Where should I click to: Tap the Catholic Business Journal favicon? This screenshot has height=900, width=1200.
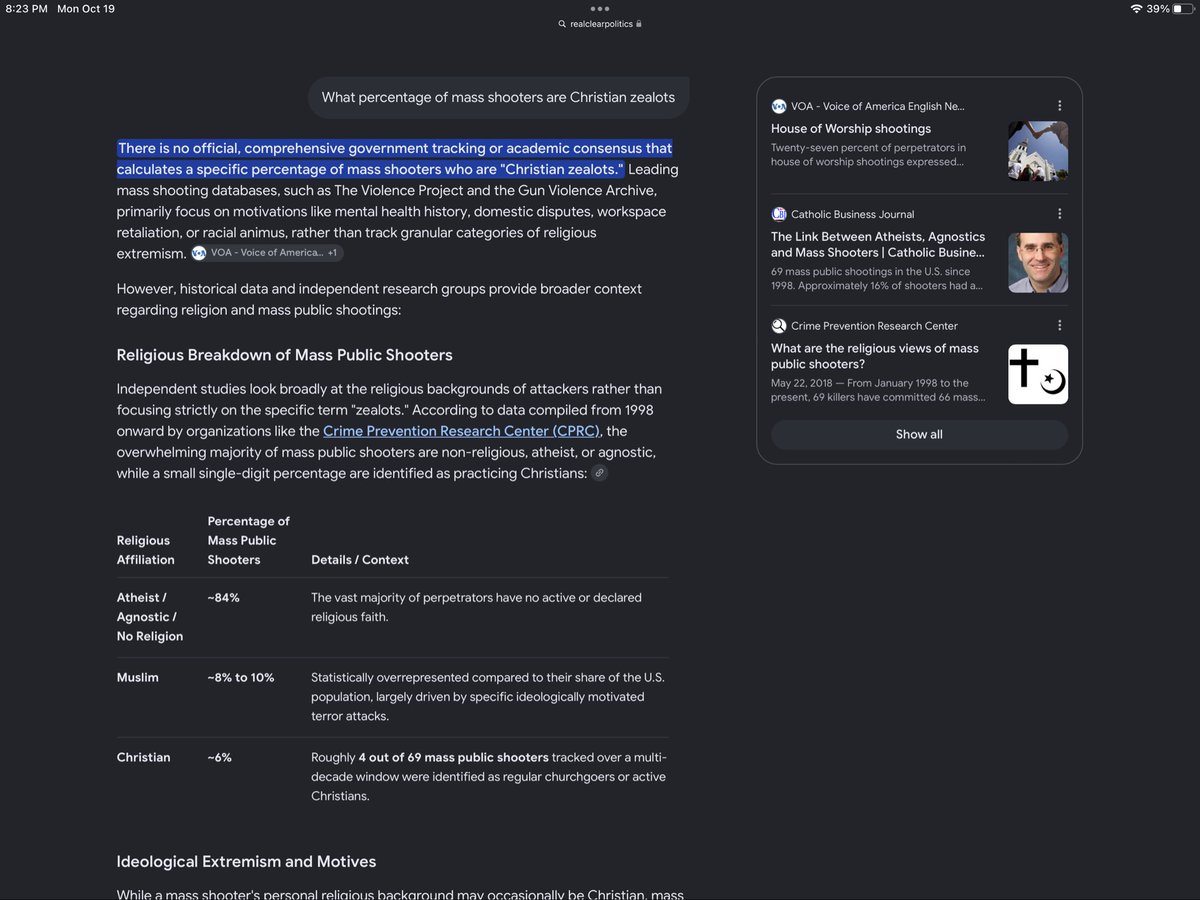coord(779,214)
